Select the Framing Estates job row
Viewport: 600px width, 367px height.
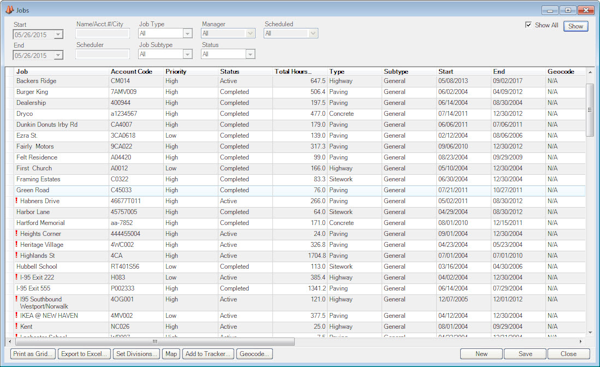(x=300, y=179)
